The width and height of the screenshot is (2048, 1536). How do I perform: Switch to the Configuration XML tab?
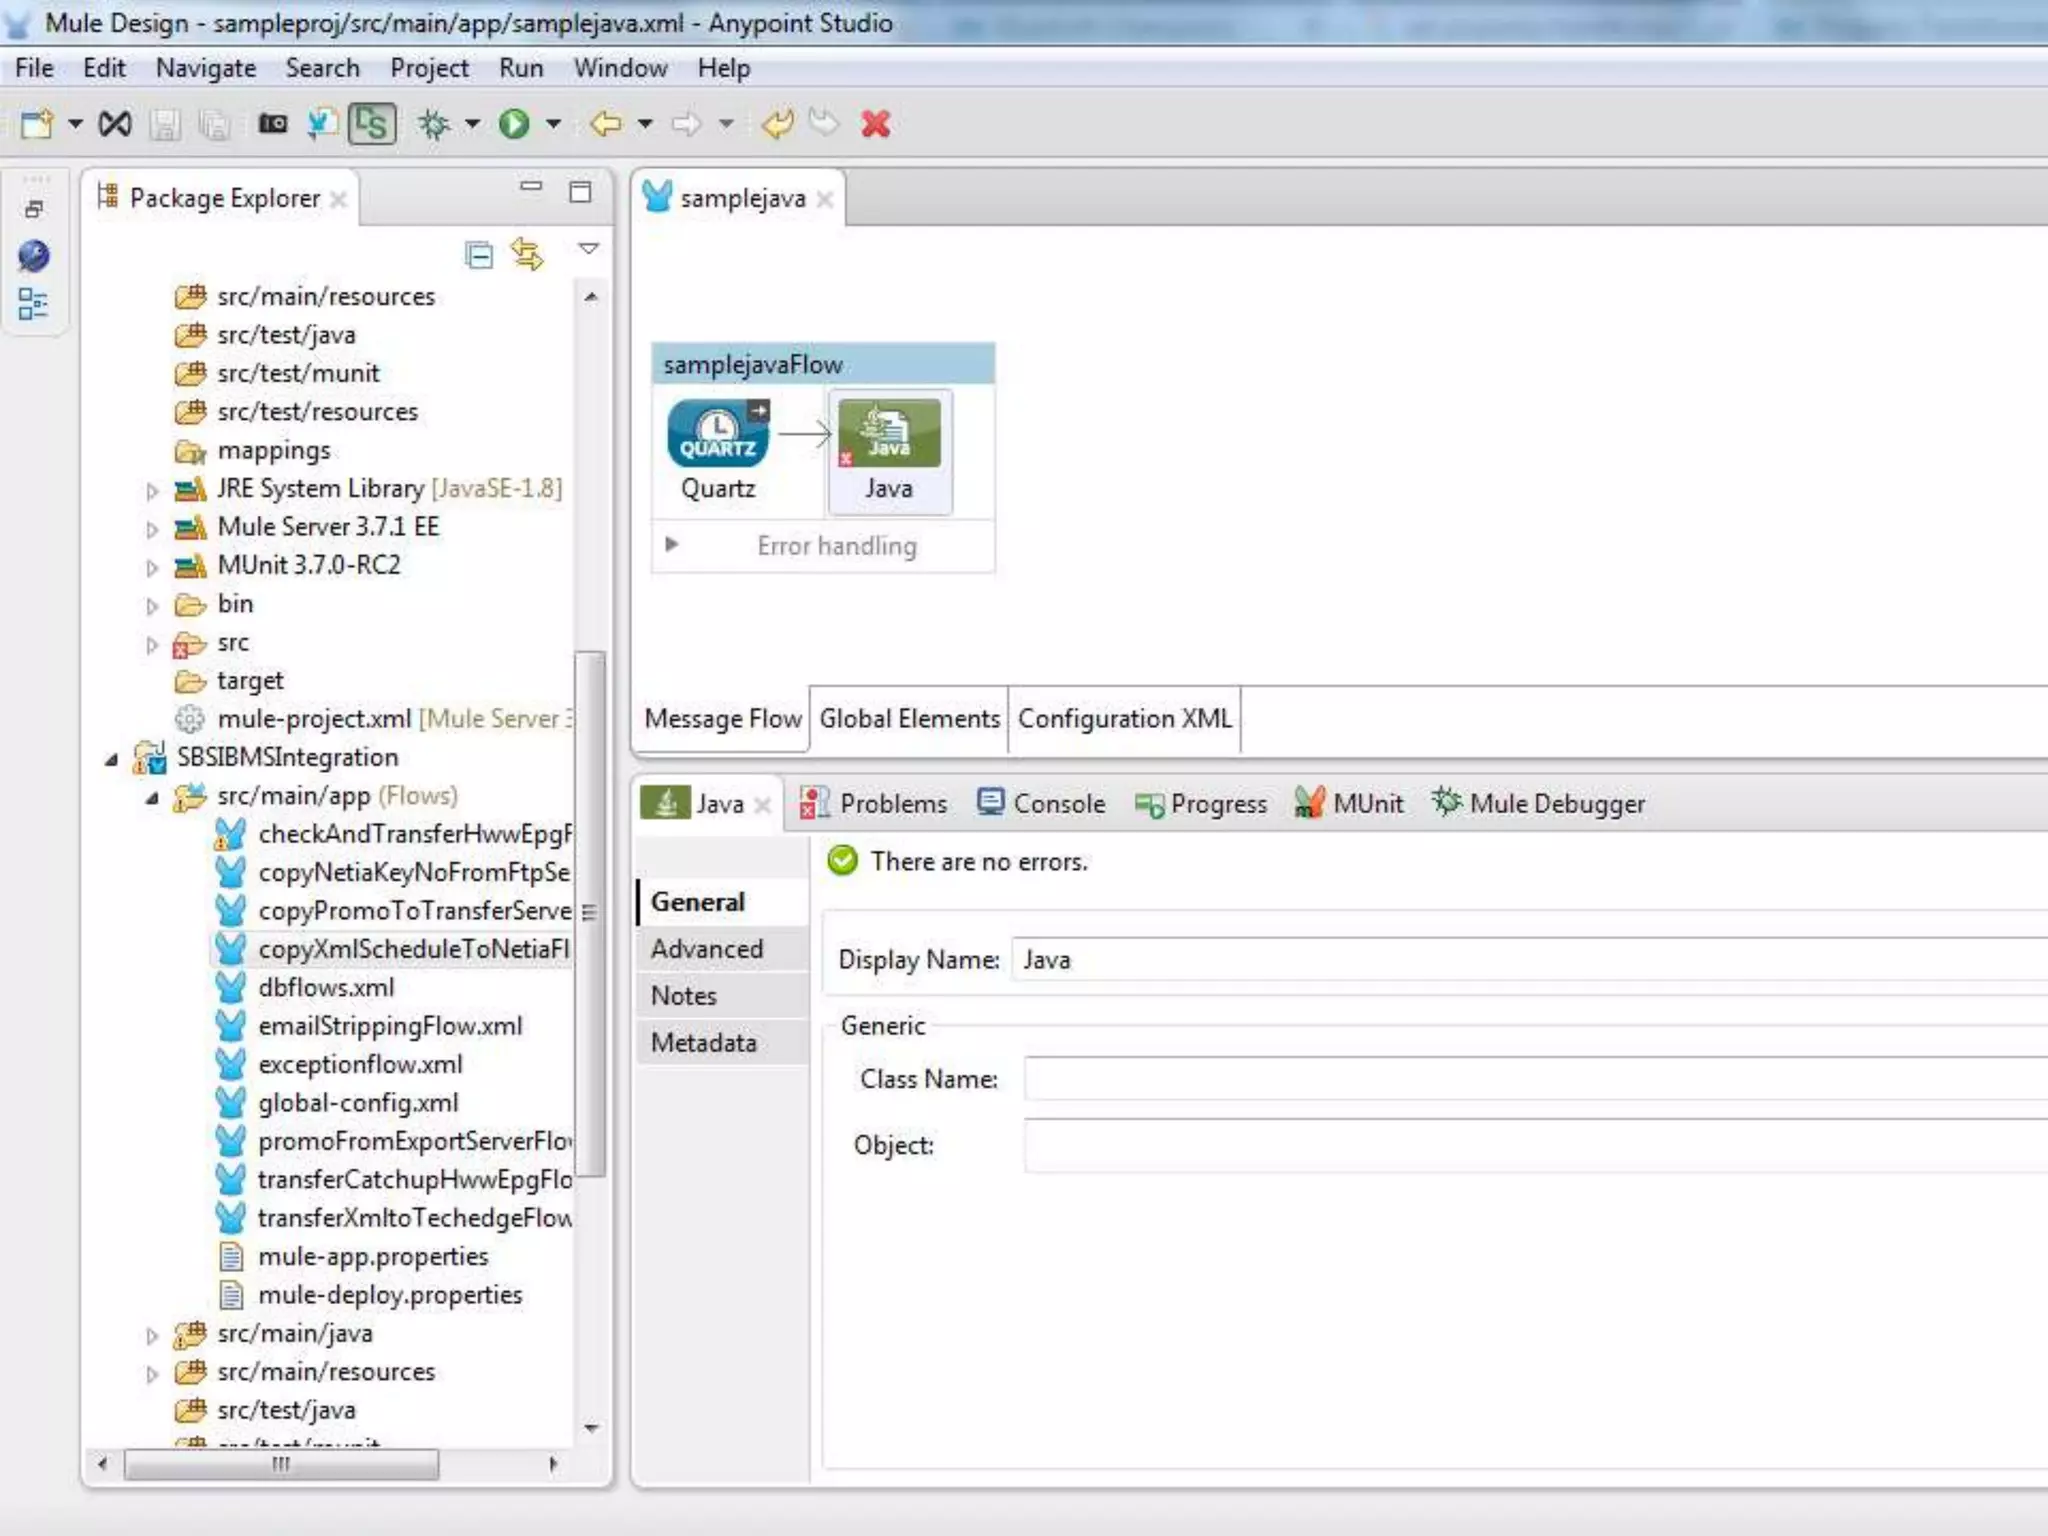(1124, 719)
